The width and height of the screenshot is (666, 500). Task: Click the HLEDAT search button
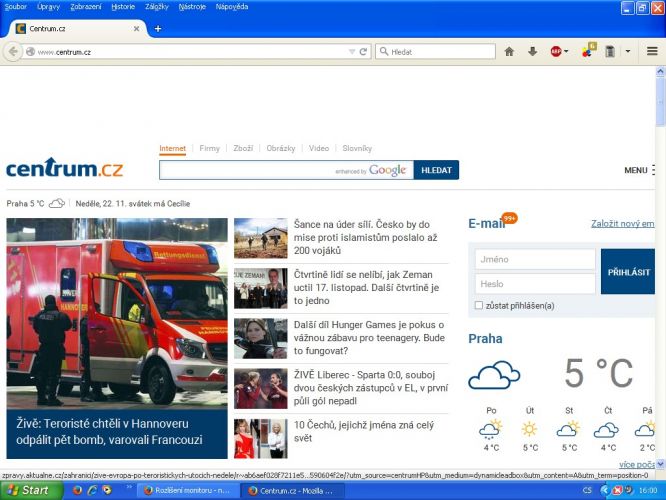tap(436, 170)
